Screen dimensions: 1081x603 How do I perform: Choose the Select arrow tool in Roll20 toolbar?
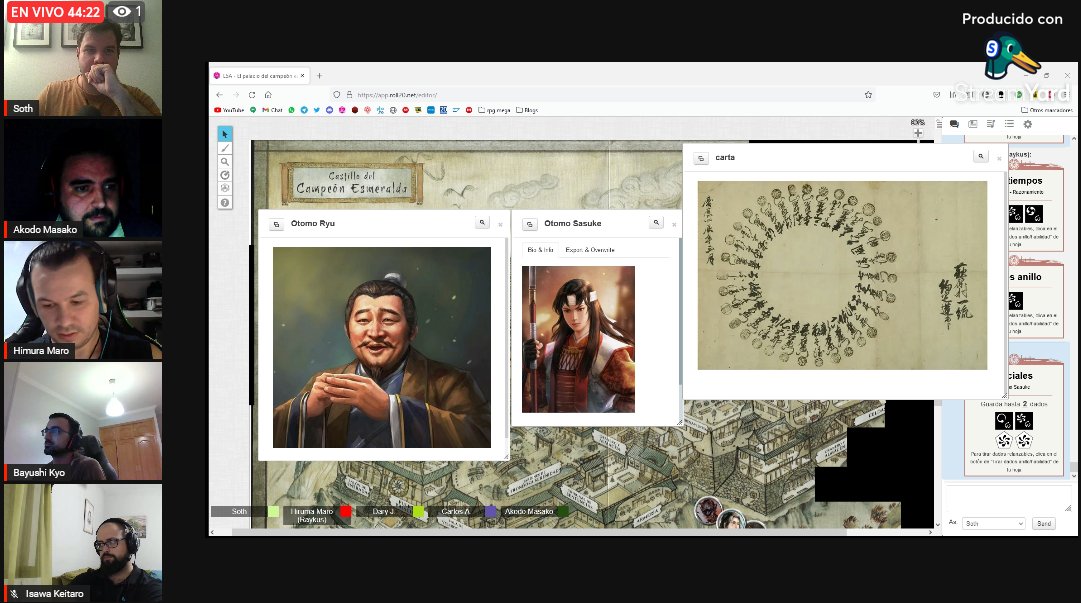[225, 134]
